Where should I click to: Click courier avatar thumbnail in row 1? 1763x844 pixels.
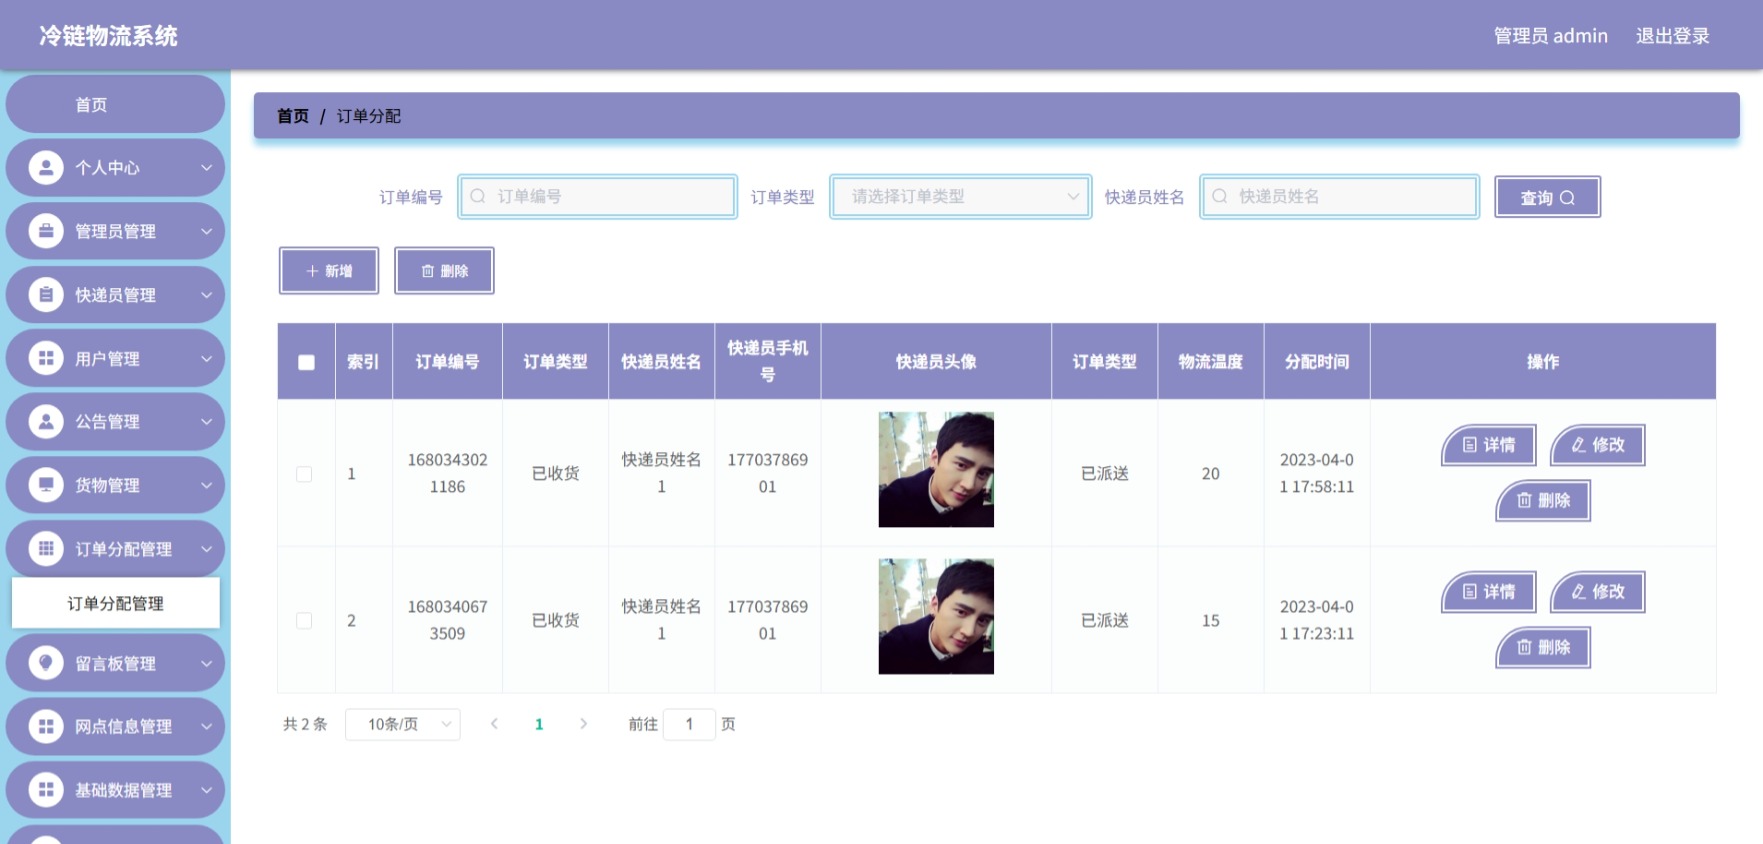pyautogui.click(x=936, y=470)
